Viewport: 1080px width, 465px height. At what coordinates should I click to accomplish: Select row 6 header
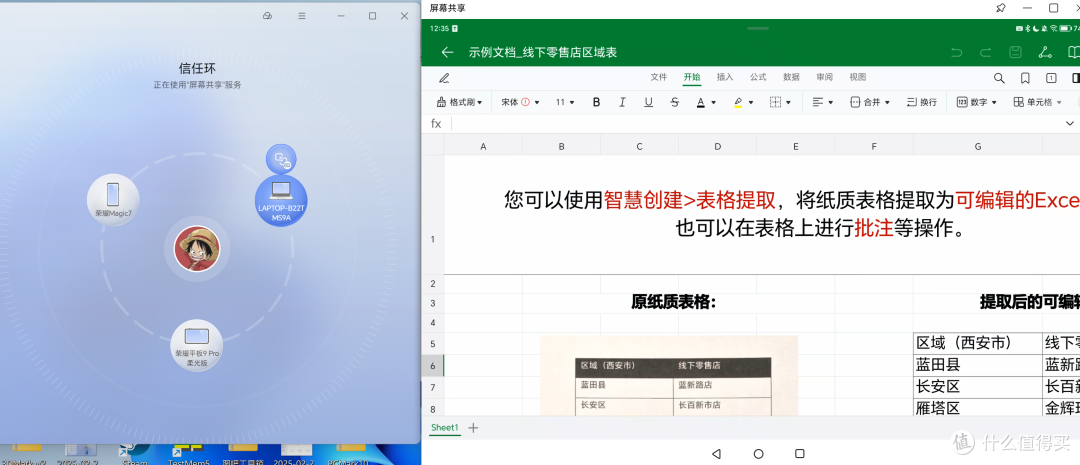tap(433, 366)
